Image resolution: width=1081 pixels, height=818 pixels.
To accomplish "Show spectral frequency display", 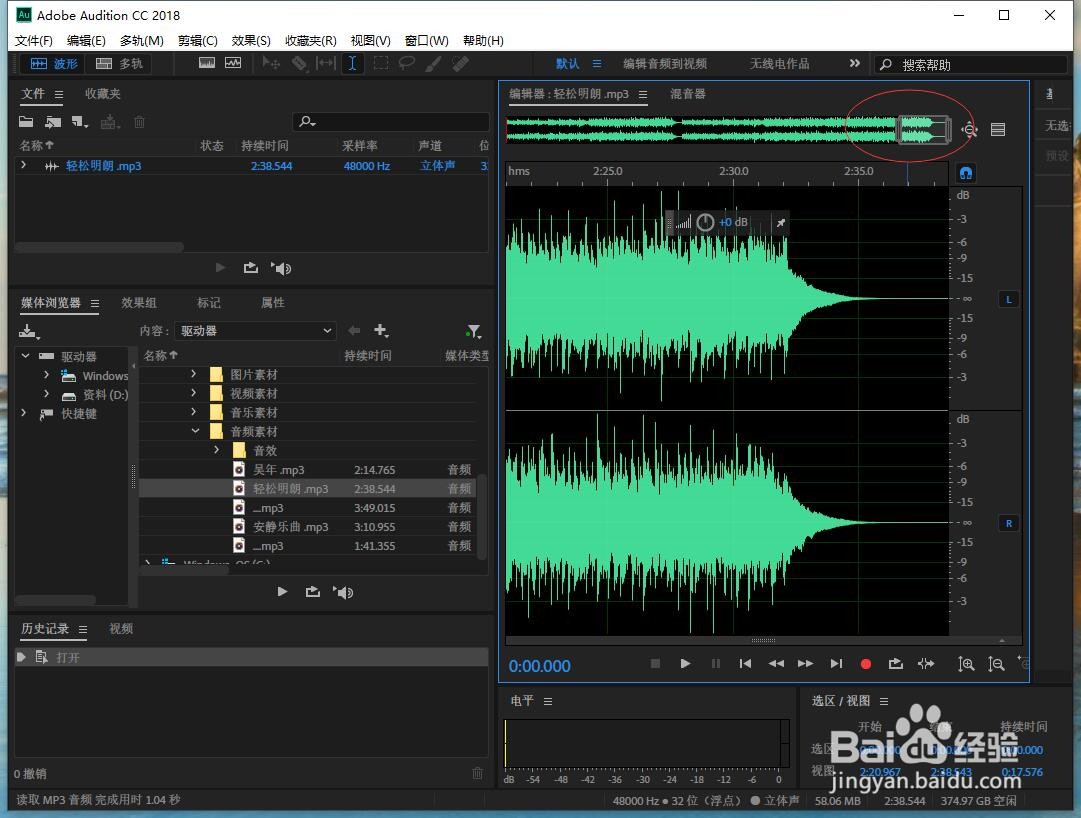I will pos(207,63).
